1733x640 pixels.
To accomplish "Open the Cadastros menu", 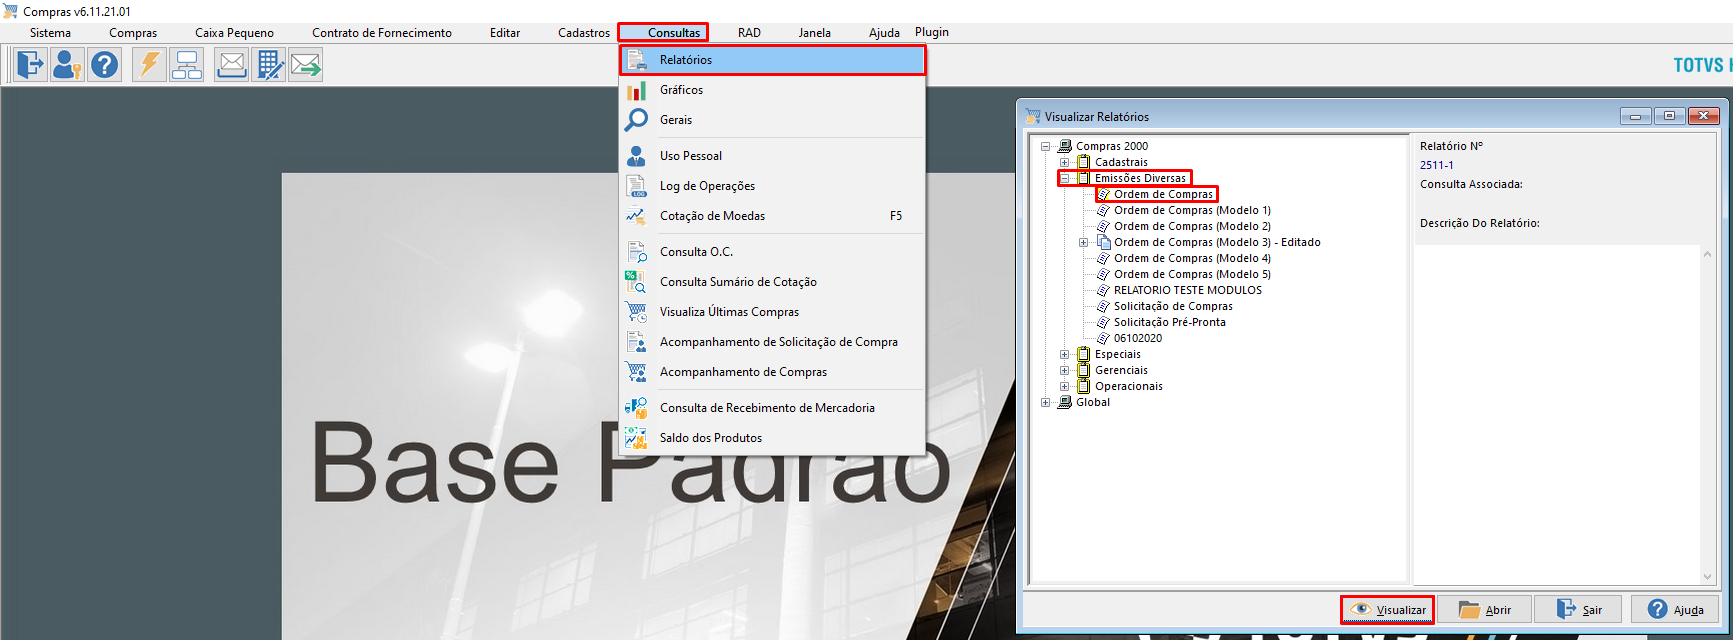I will tap(584, 33).
